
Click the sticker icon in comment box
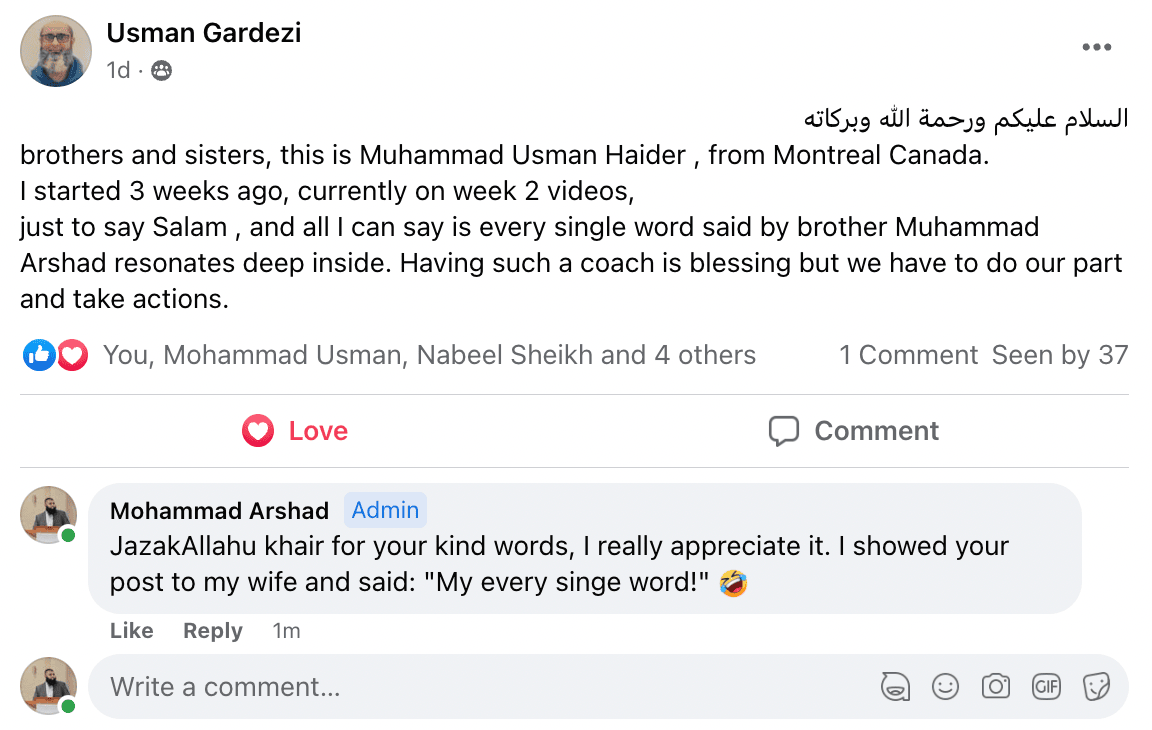pyautogui.click(x=1097, y=686)
